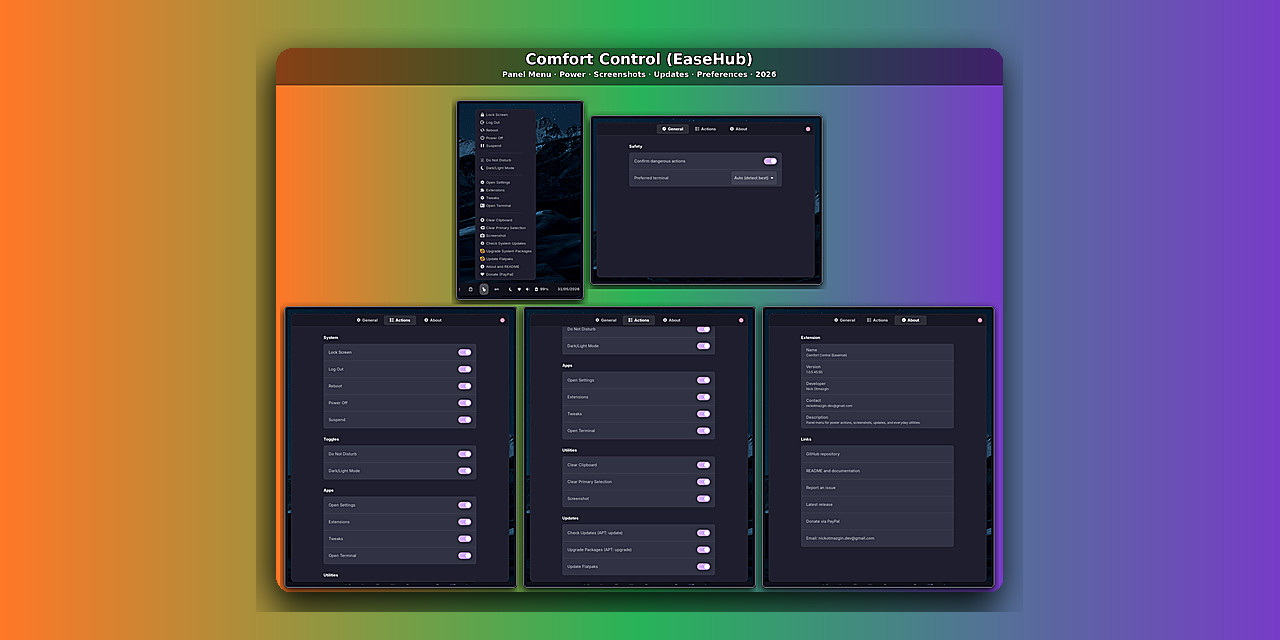The image size is (1280, 640).
Task: Click the orange icon beside Upgrade System Packages
Action: click(481, 251)
